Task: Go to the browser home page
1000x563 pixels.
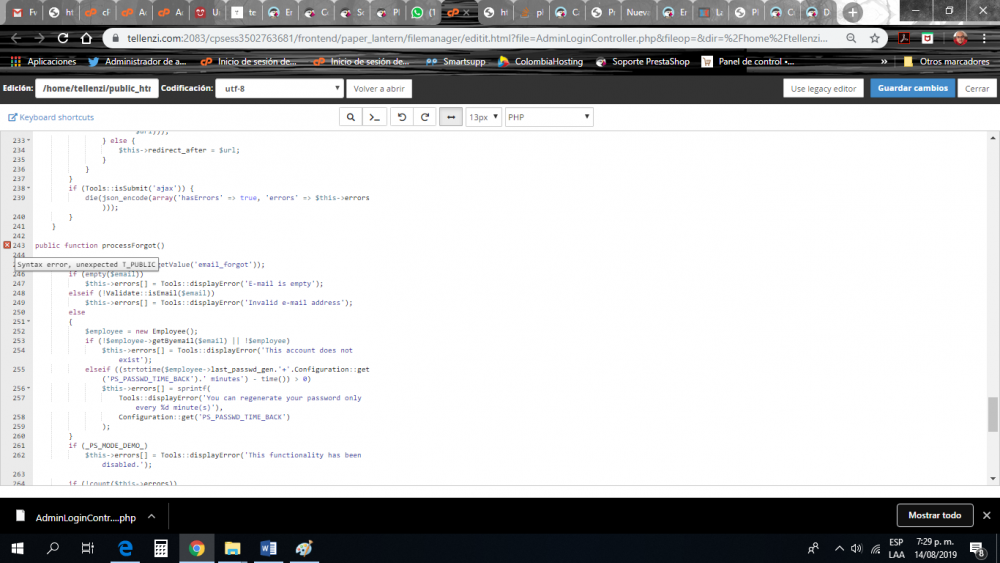Action: tap(86, 38)
